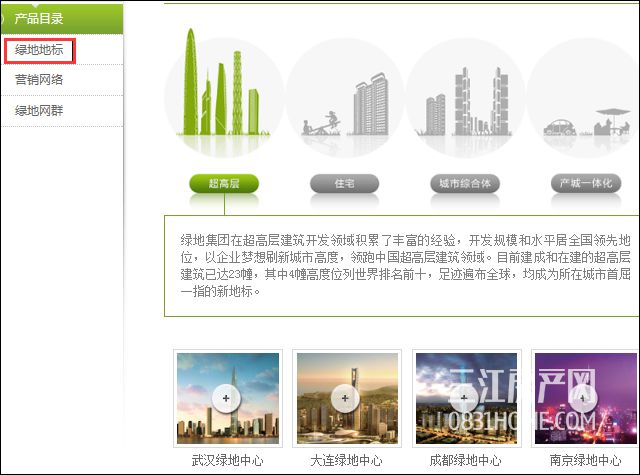Click the 南京绿地中心 caption
The image size is (640, 475).
point(585,460)
